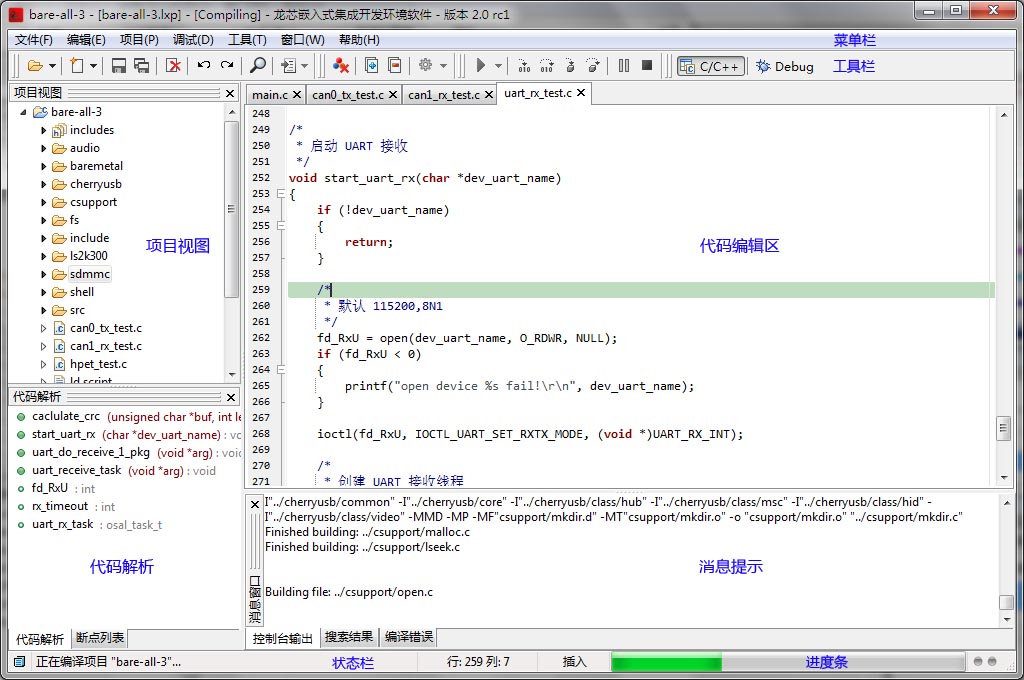Switch to the 断点列表 tab
This screenshot has width=1024, height=680.
[100, 638]
